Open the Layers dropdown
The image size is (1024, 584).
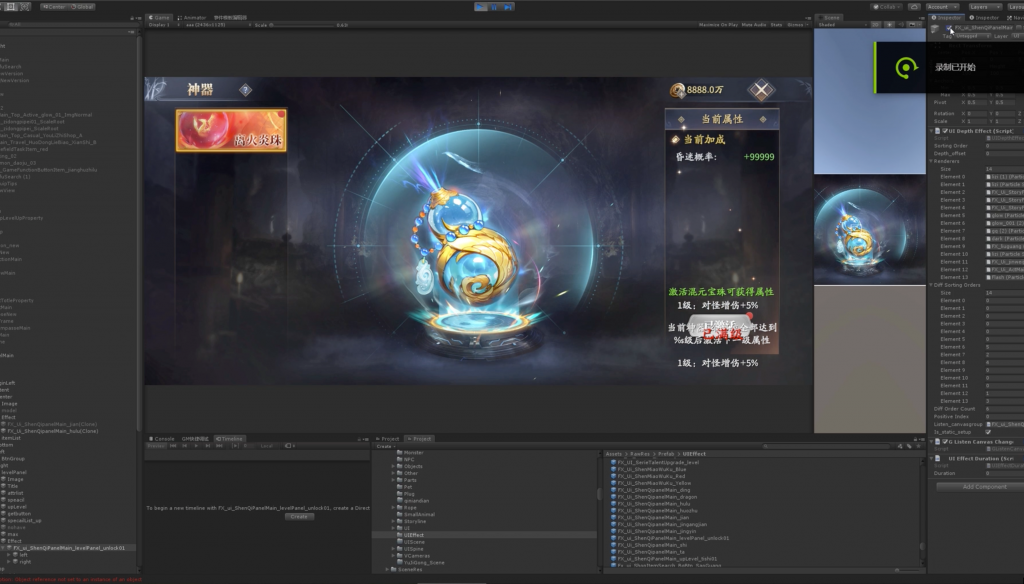click(985, 7)
